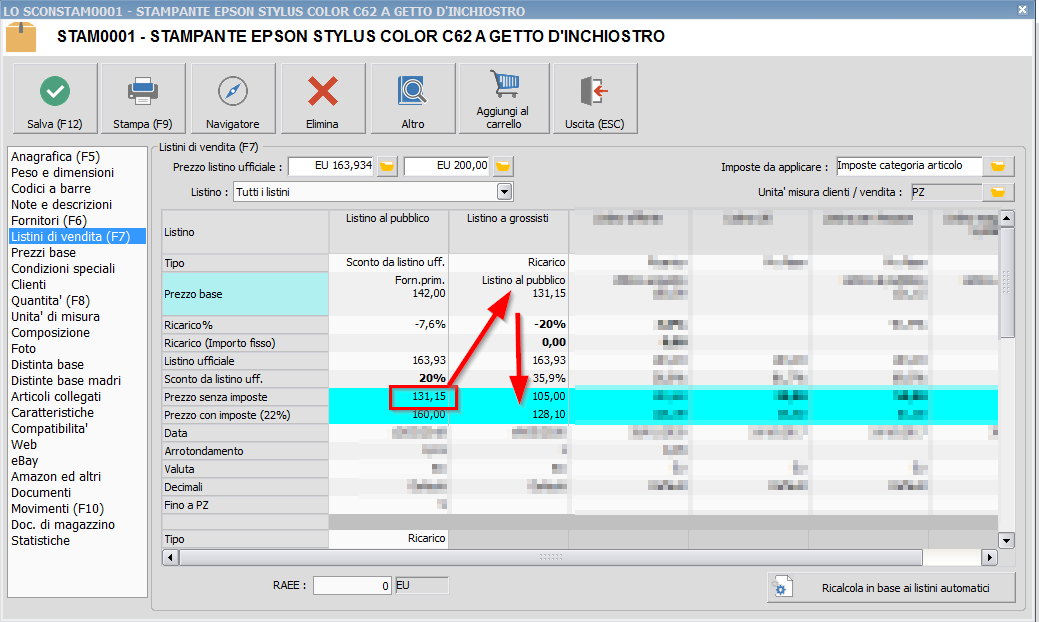Open the Peso e dimensioni section
Viewport: 1039px width, 622px height.
tap(62, 172)
